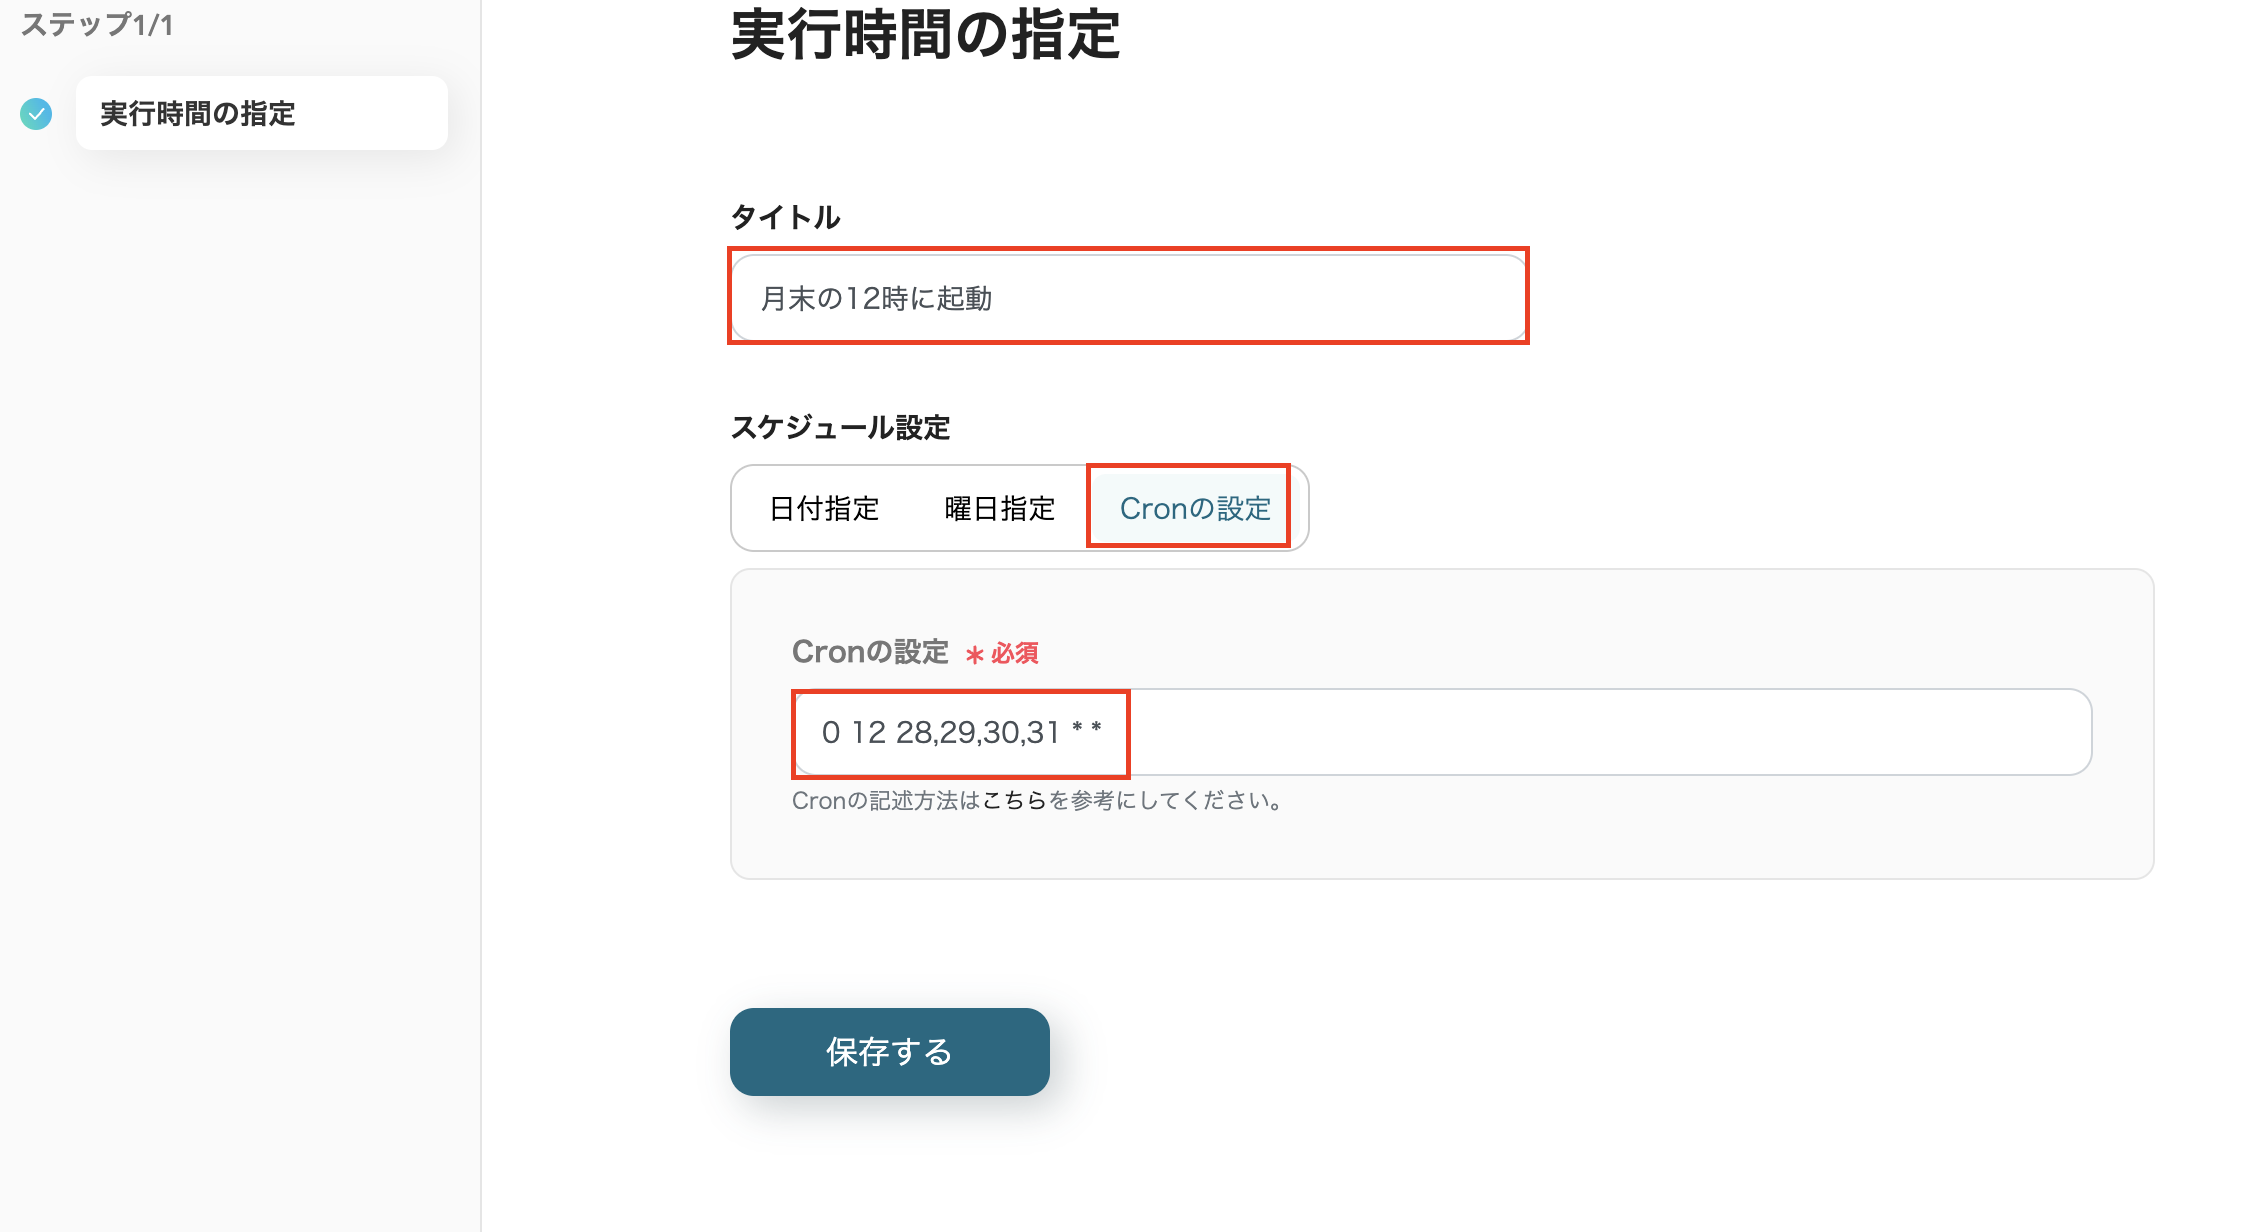Image resolution: width=2252 pixels, height=1232 pixels.
Task: Click the スケジュール設定 section label
Action: (840, 428)
